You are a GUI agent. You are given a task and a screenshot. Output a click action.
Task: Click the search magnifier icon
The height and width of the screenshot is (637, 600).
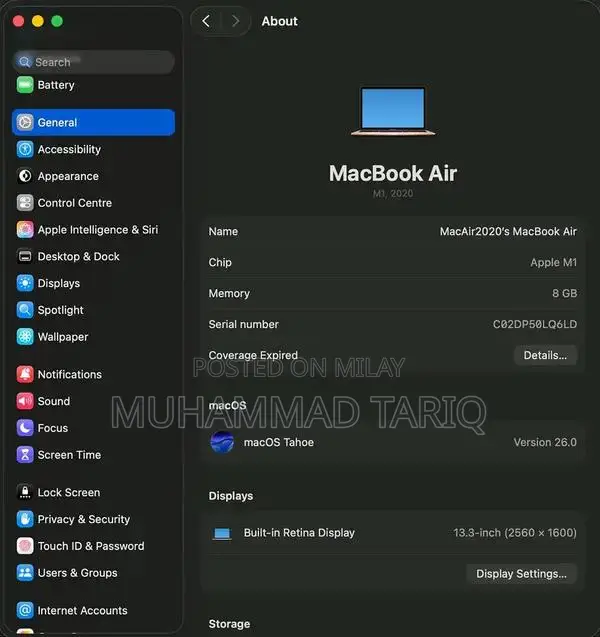[24, 62]
